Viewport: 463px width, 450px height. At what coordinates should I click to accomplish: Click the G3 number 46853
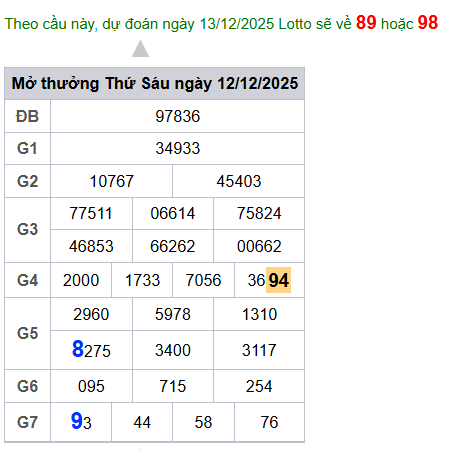[x=91, y=246]
